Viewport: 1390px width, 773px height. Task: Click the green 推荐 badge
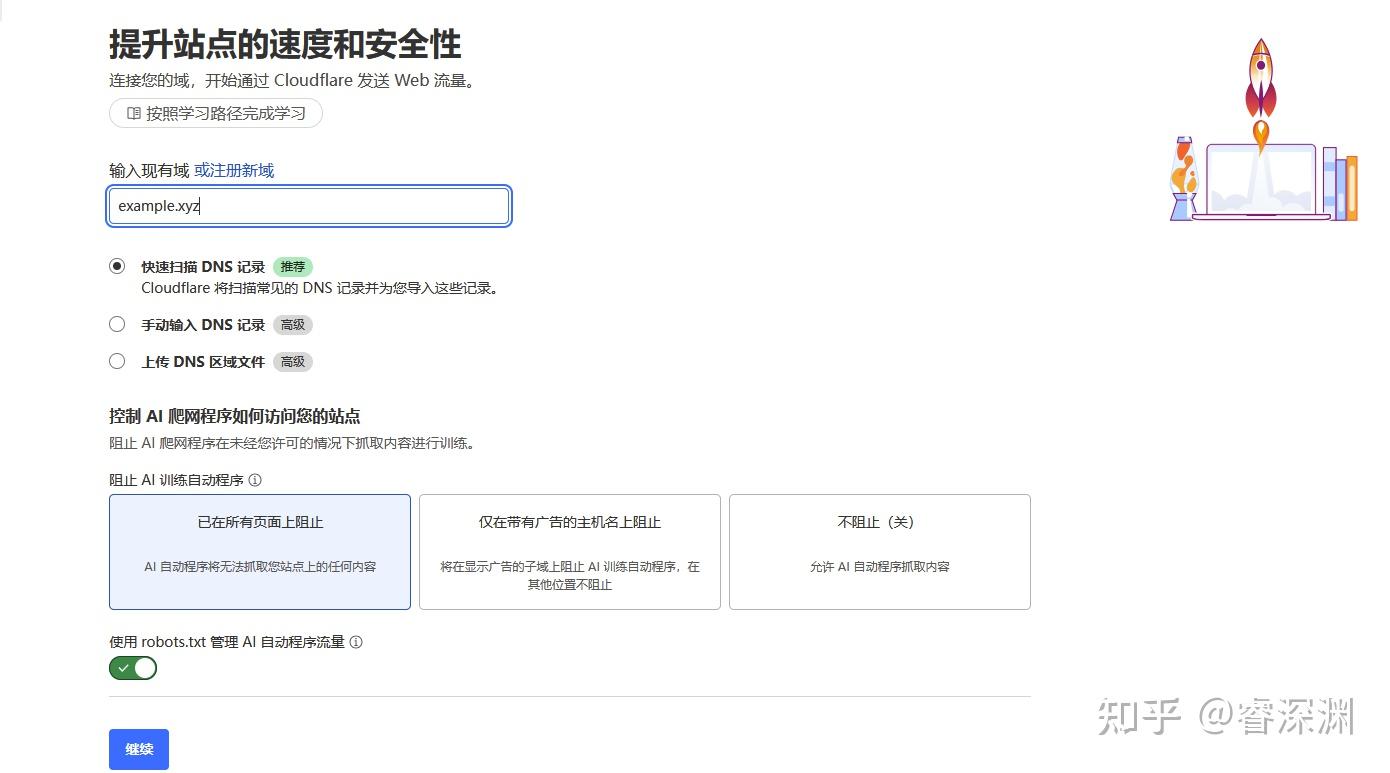[292, 267]
